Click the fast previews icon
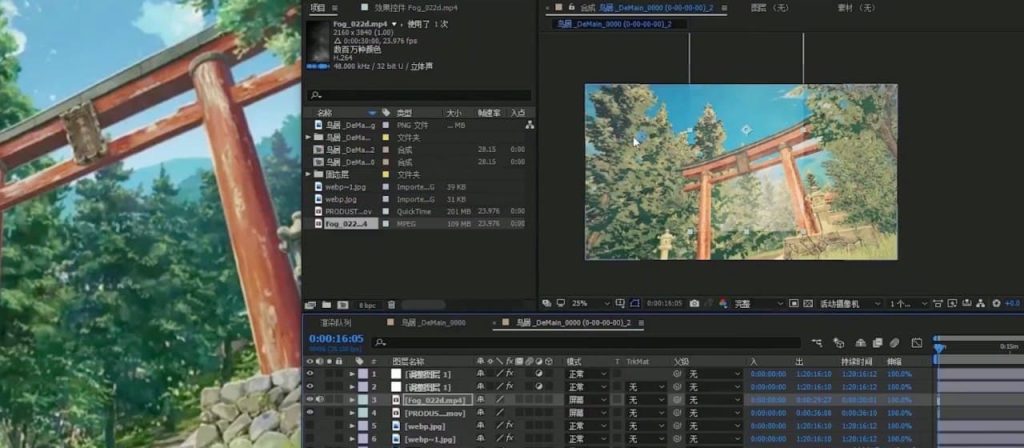Viewport: 1024px width, 448px height. tap(953, 304)
